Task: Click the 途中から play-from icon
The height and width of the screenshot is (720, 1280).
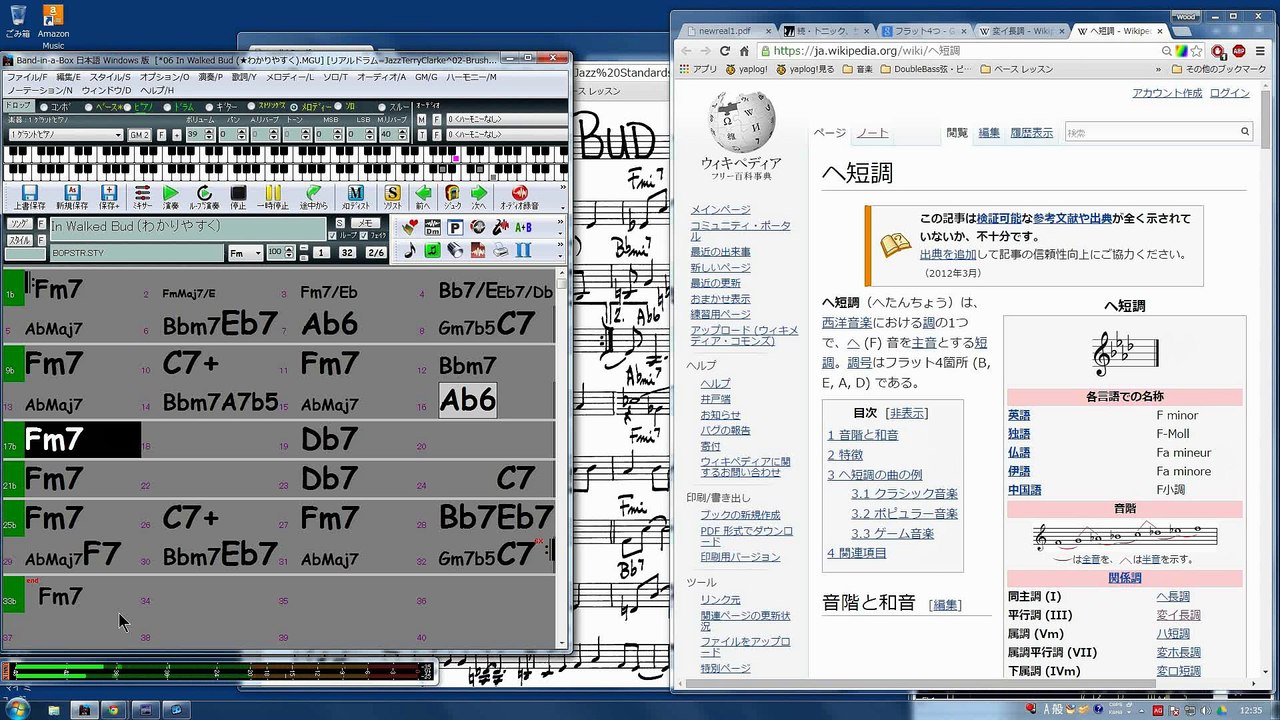Action: pyautogui.click(x=314, y=197)
